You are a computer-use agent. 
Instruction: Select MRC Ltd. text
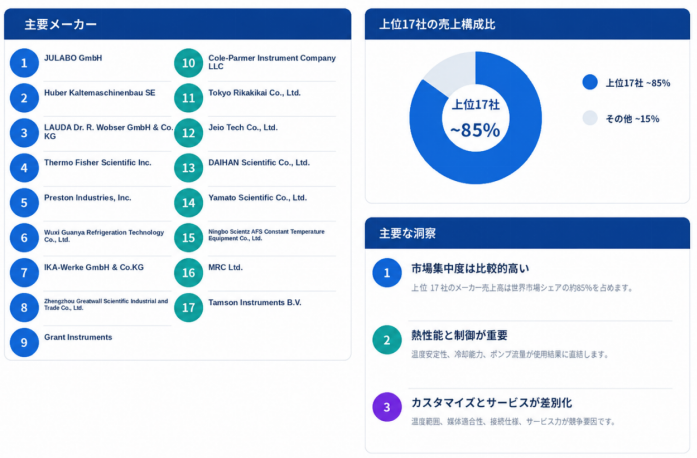[x=225, y=267]
